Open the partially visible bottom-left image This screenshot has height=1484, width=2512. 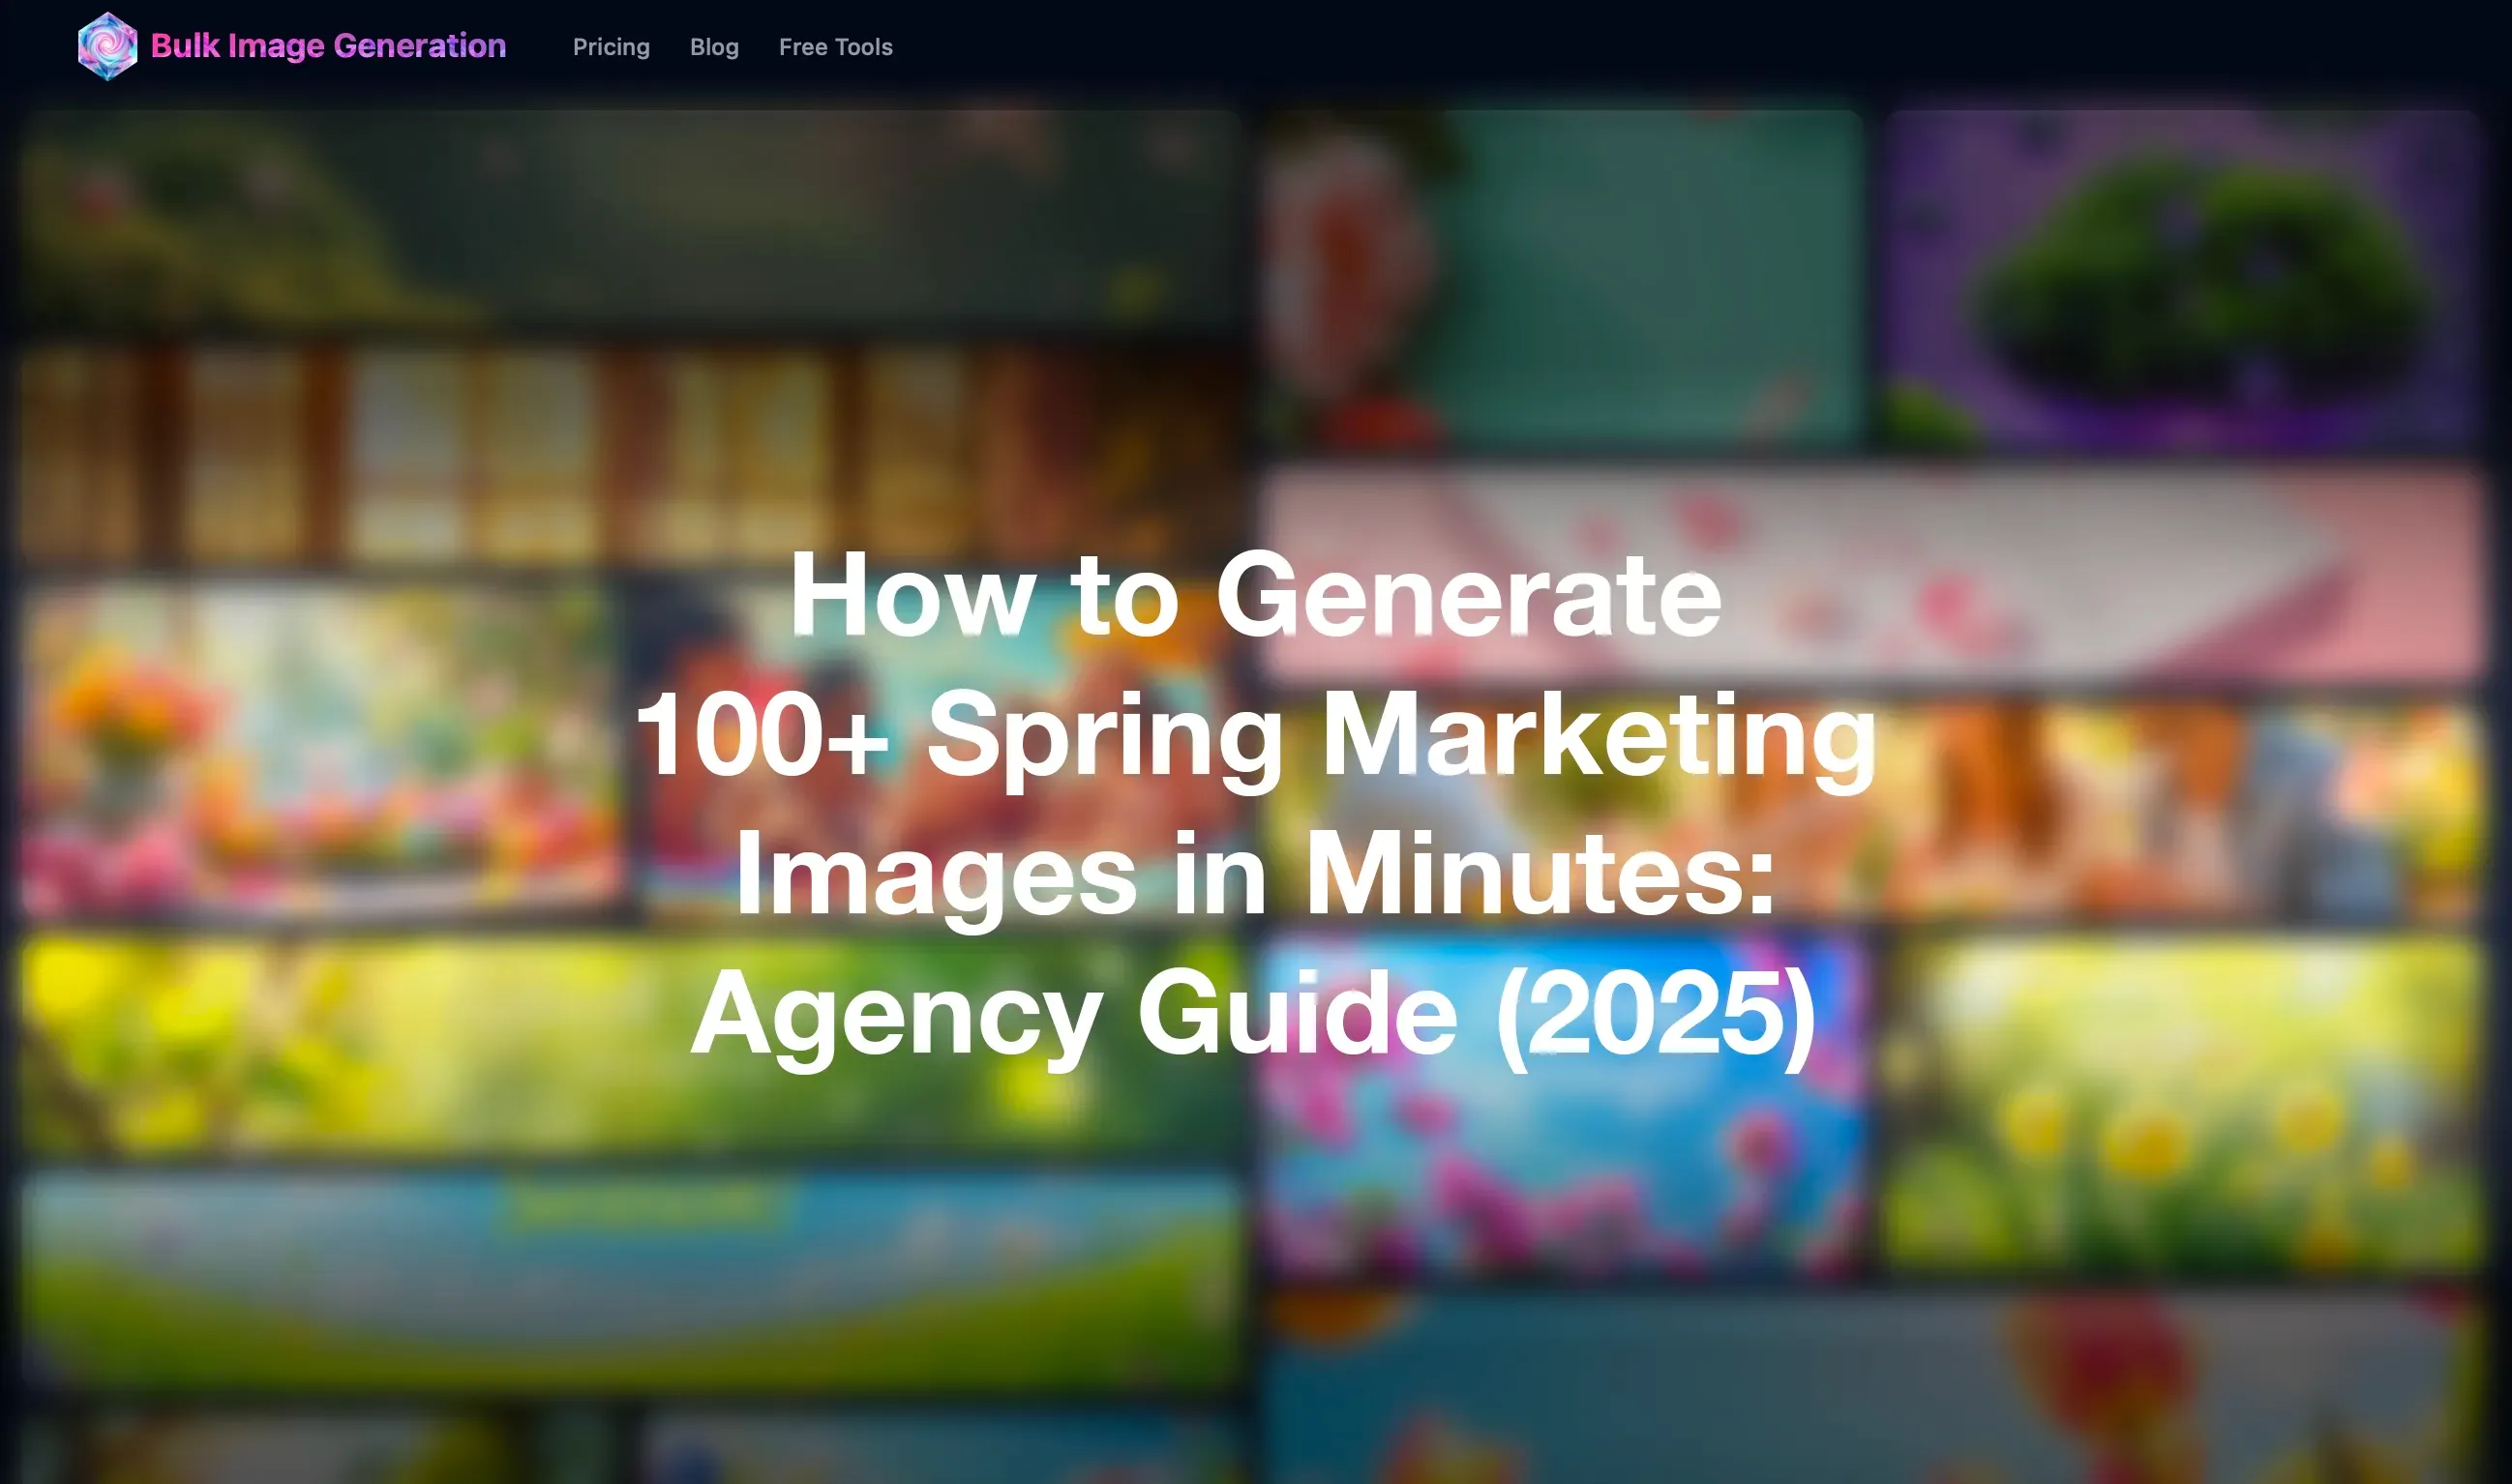point(320,1448)
